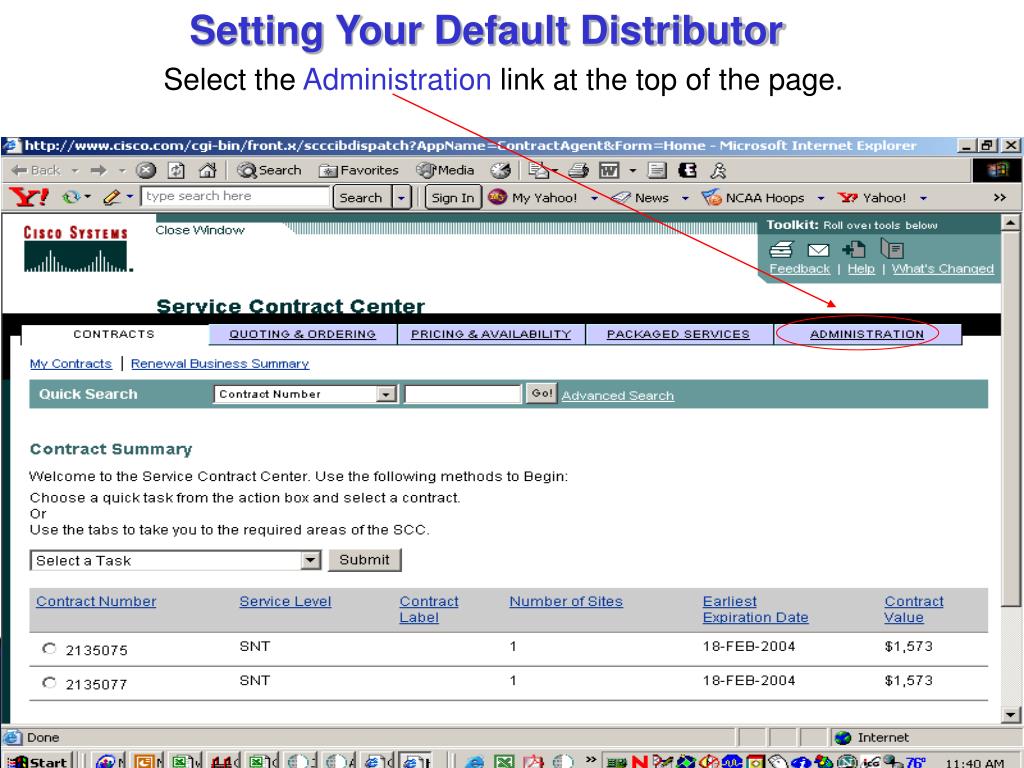Click the Yahoo toolbar Search button
Image resolution: width=1024 pixels, height=768 pixels.
[361, 197]
